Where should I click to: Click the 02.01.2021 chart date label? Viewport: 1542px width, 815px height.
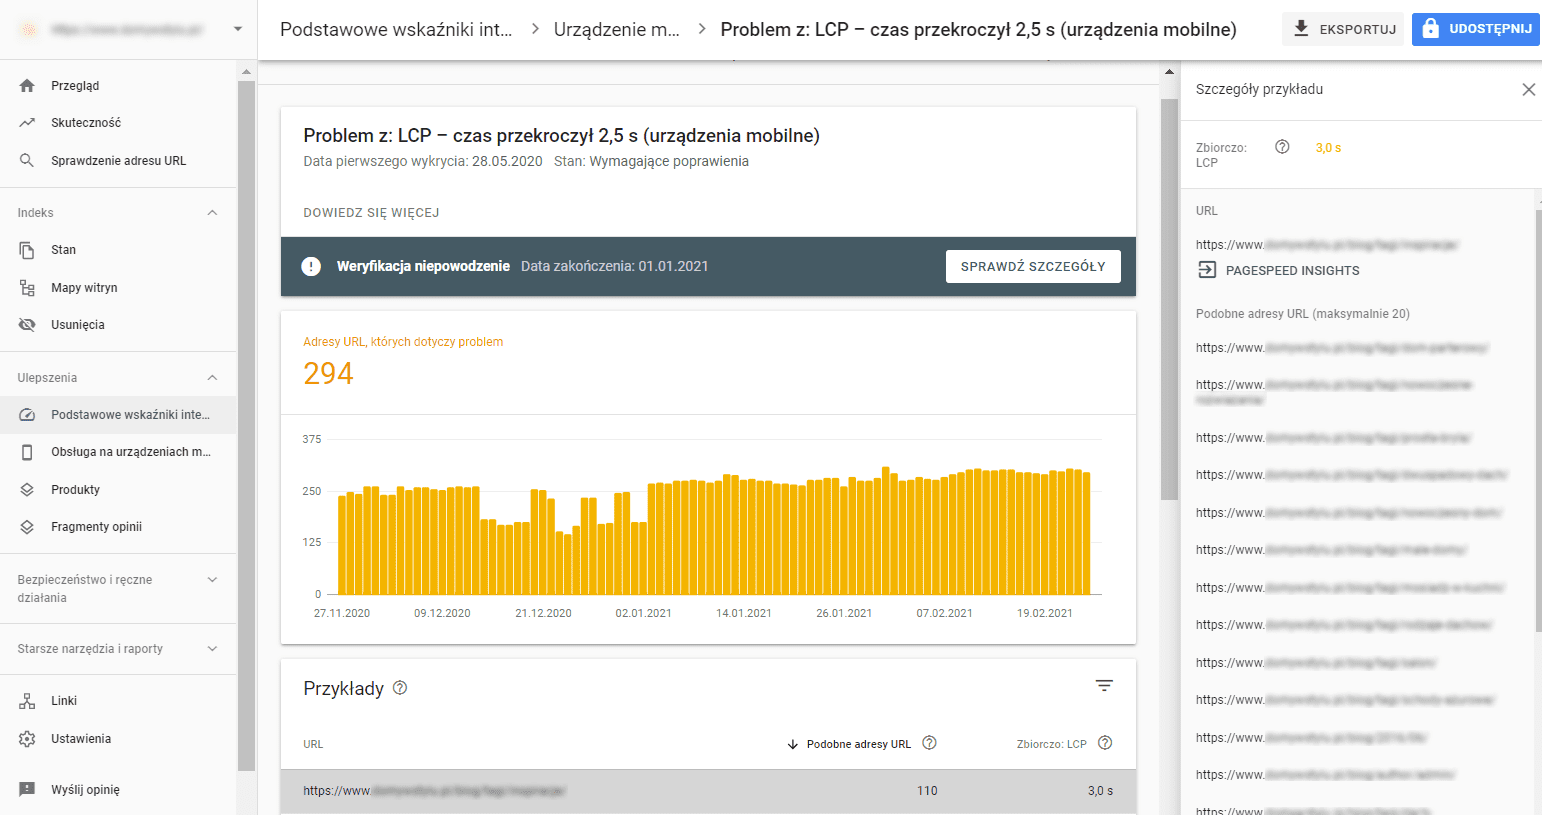643,613
